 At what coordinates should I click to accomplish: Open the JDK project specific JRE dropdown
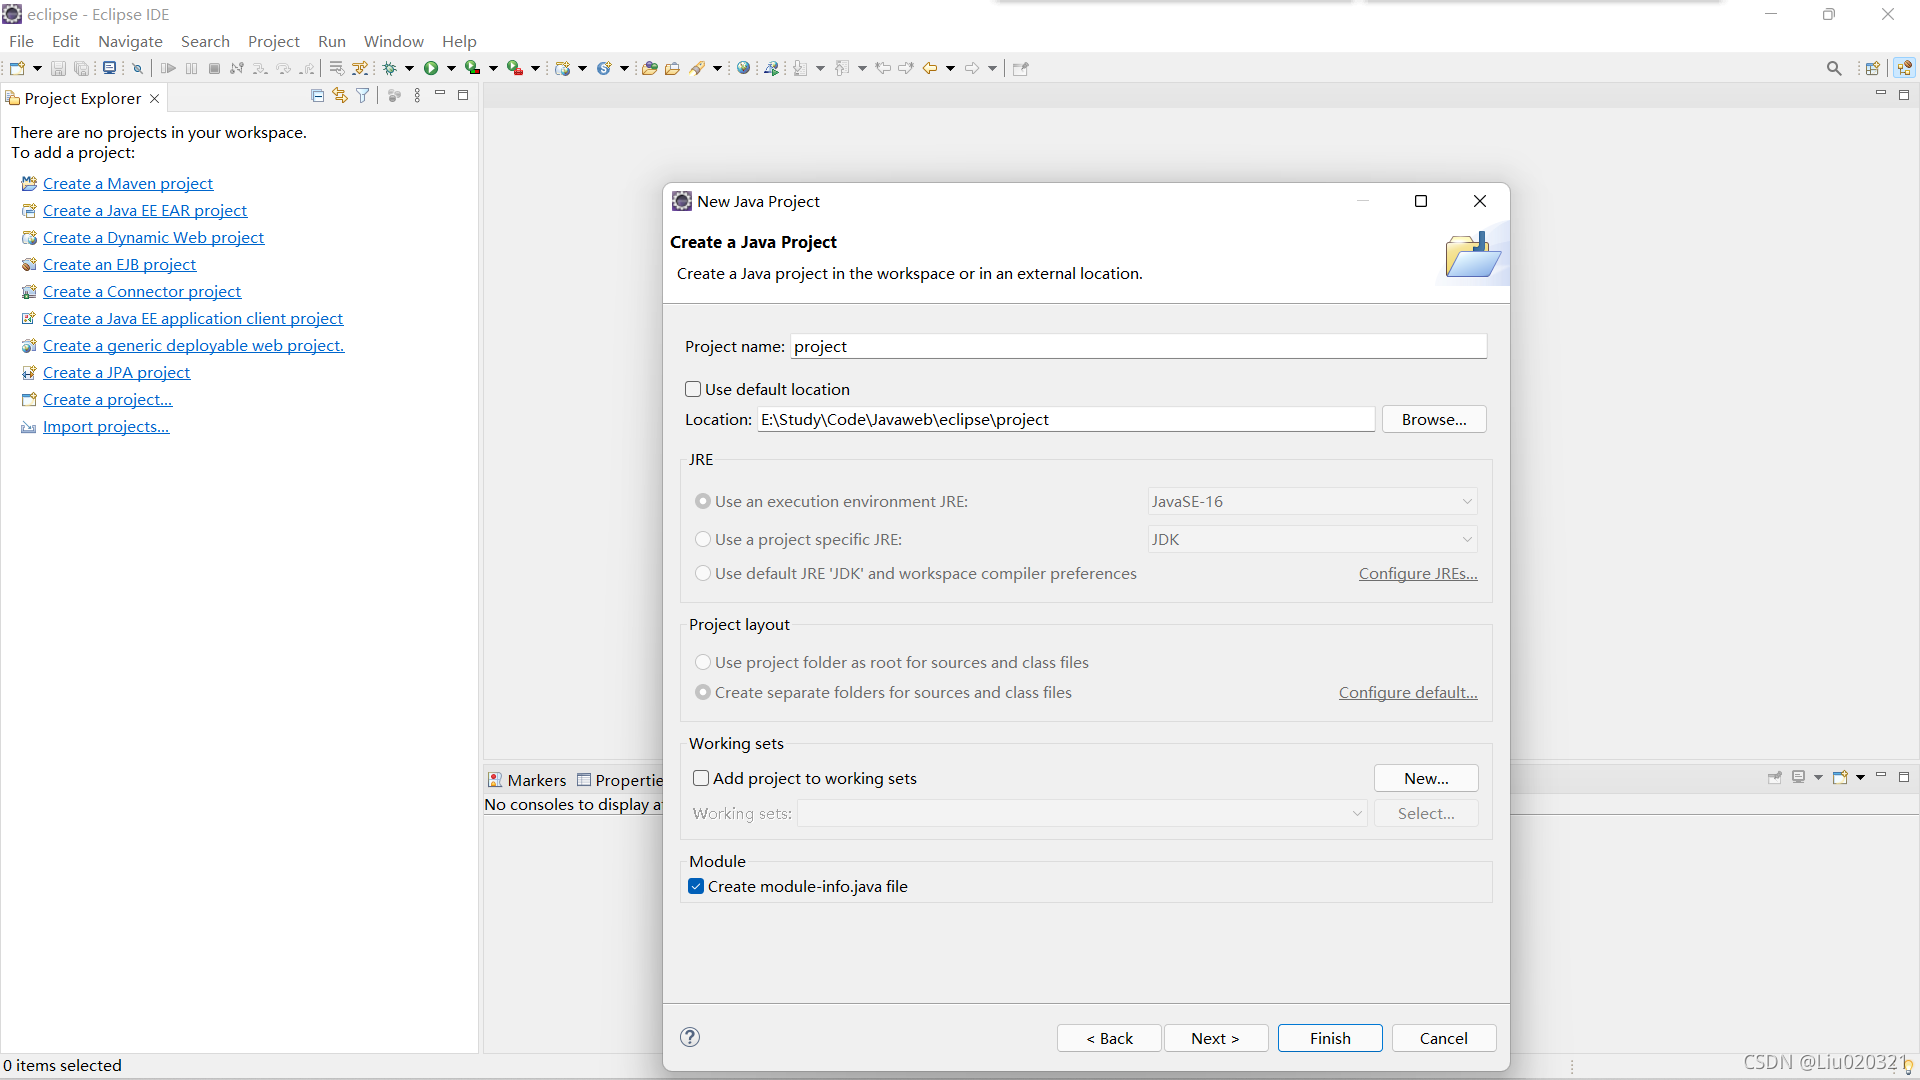click(1312, 539)
